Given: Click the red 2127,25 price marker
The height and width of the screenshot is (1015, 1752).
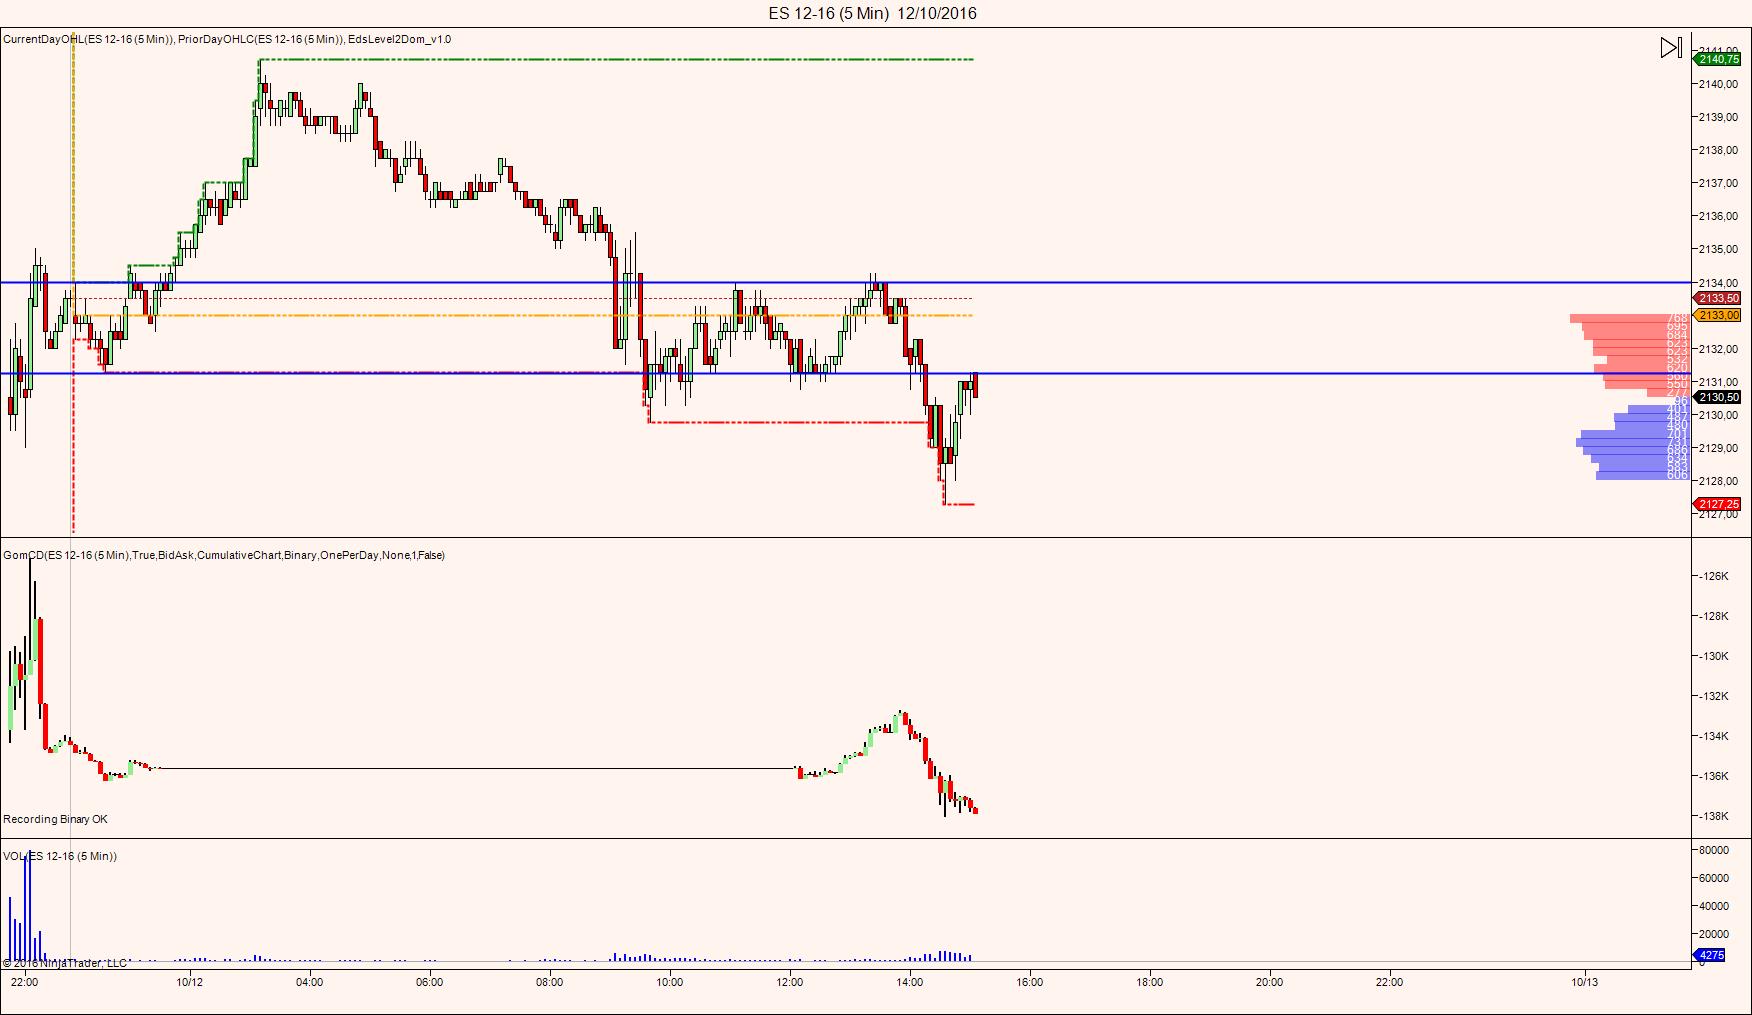Looking at the screenshot, I should coord(1719,504).
